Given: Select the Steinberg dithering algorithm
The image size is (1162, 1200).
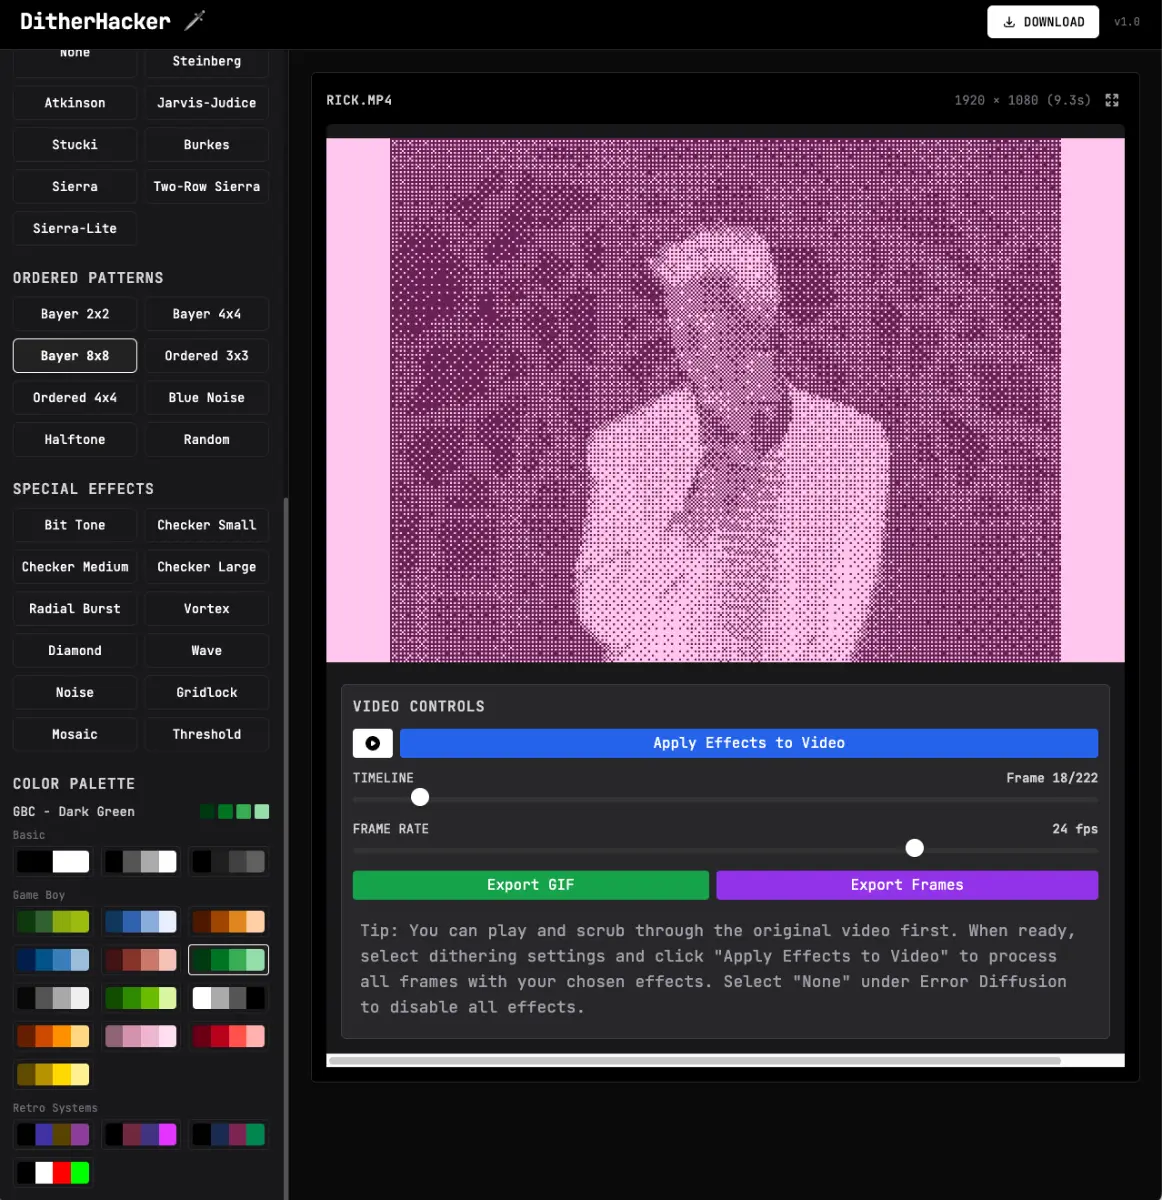Looking at the screenshot, I should pos(206,61).
